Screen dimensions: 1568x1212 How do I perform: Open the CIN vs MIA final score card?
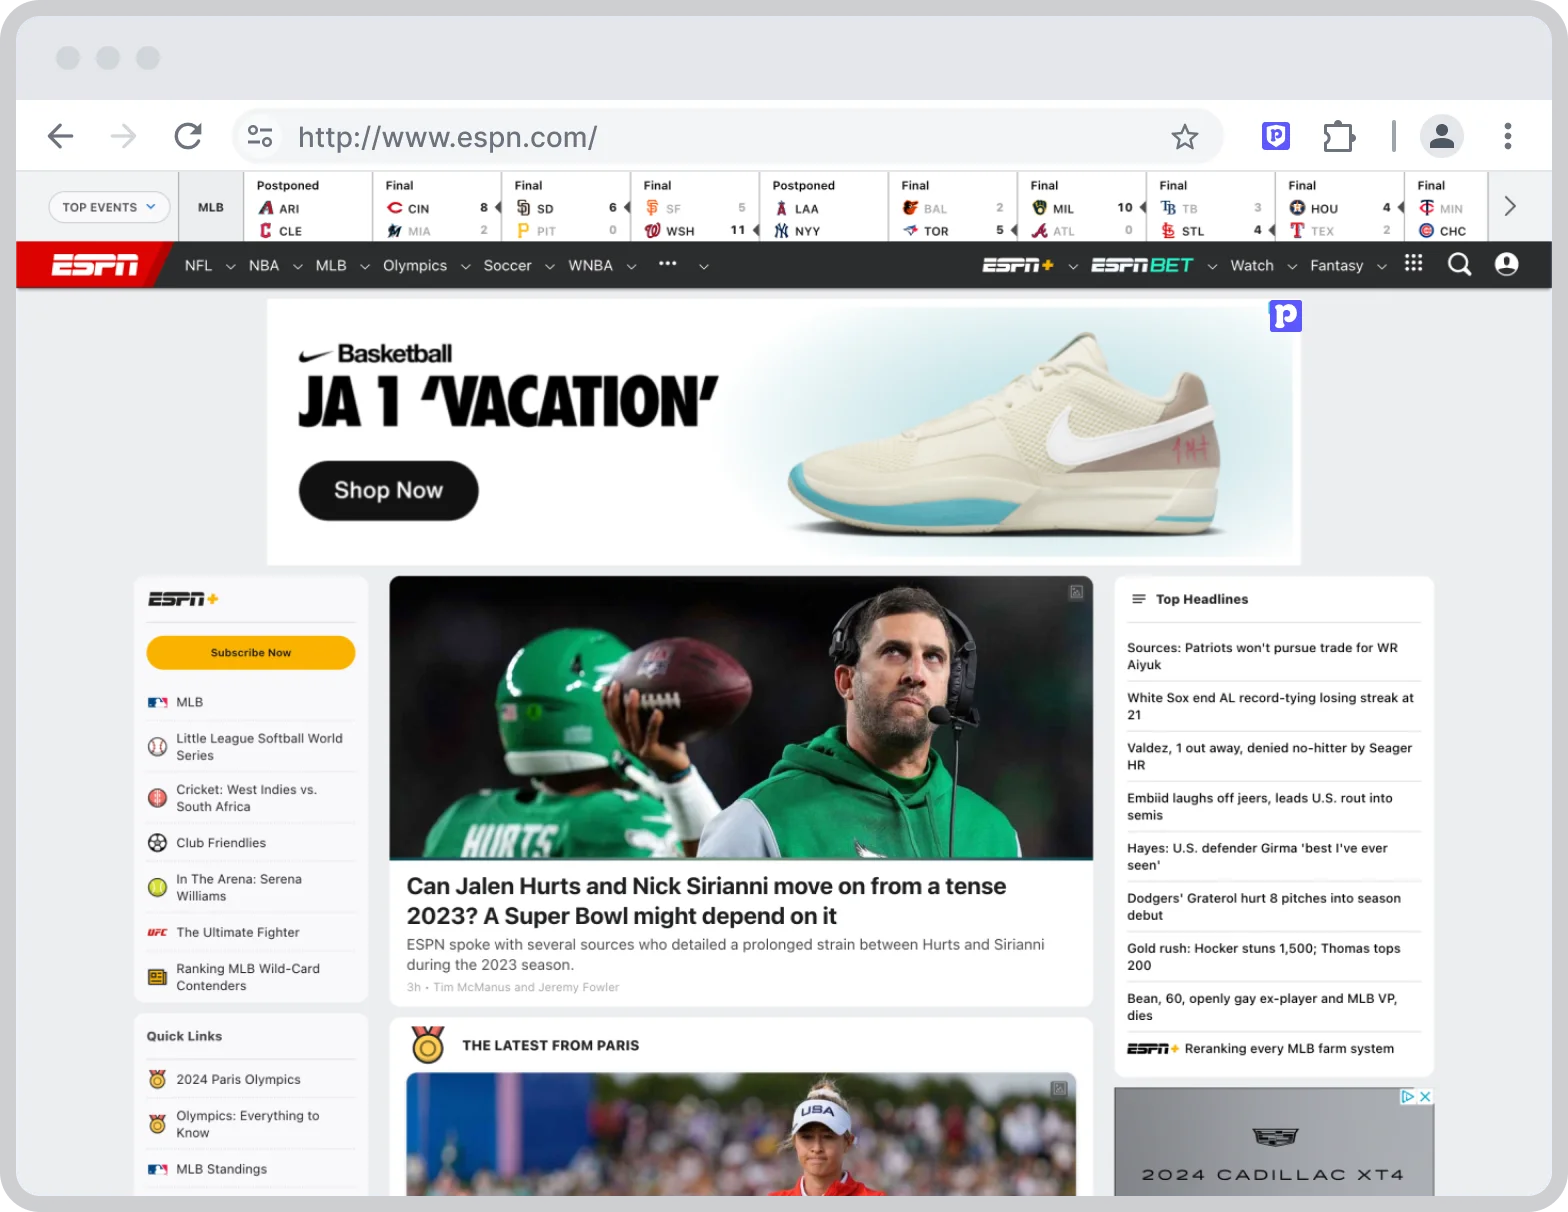click(437, 207)
